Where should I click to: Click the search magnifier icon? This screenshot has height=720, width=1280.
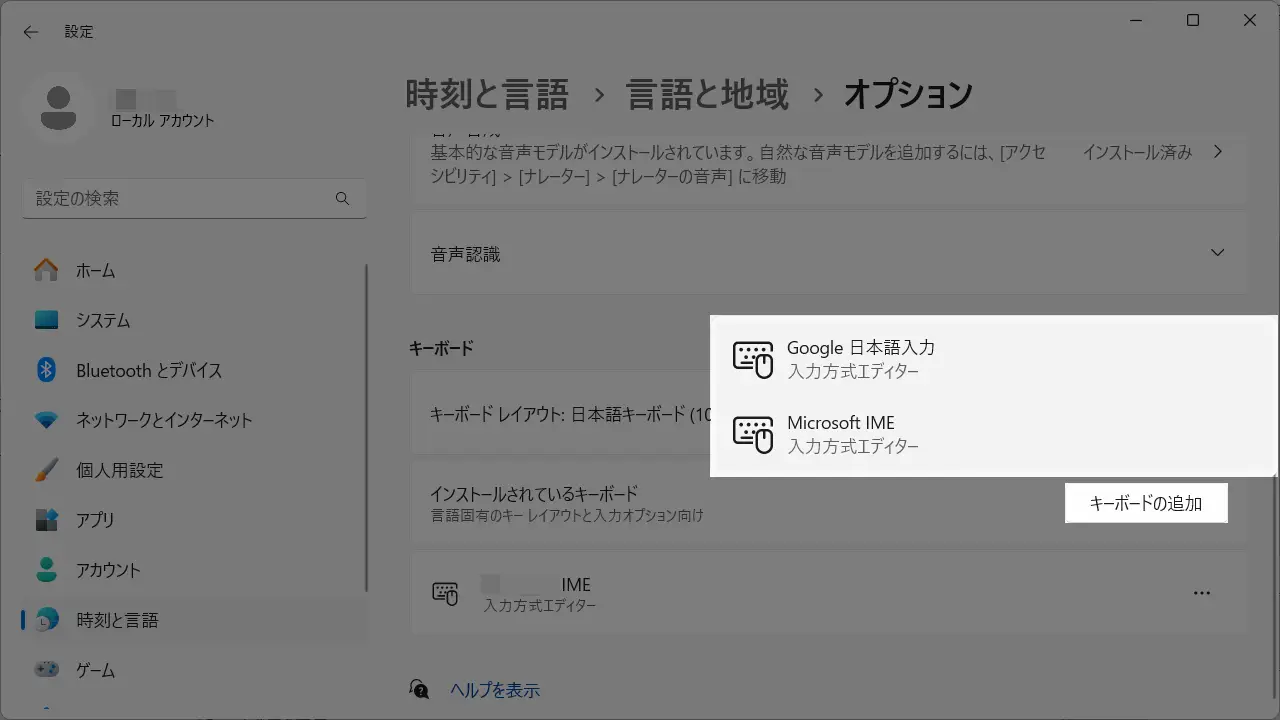[342, 199]
